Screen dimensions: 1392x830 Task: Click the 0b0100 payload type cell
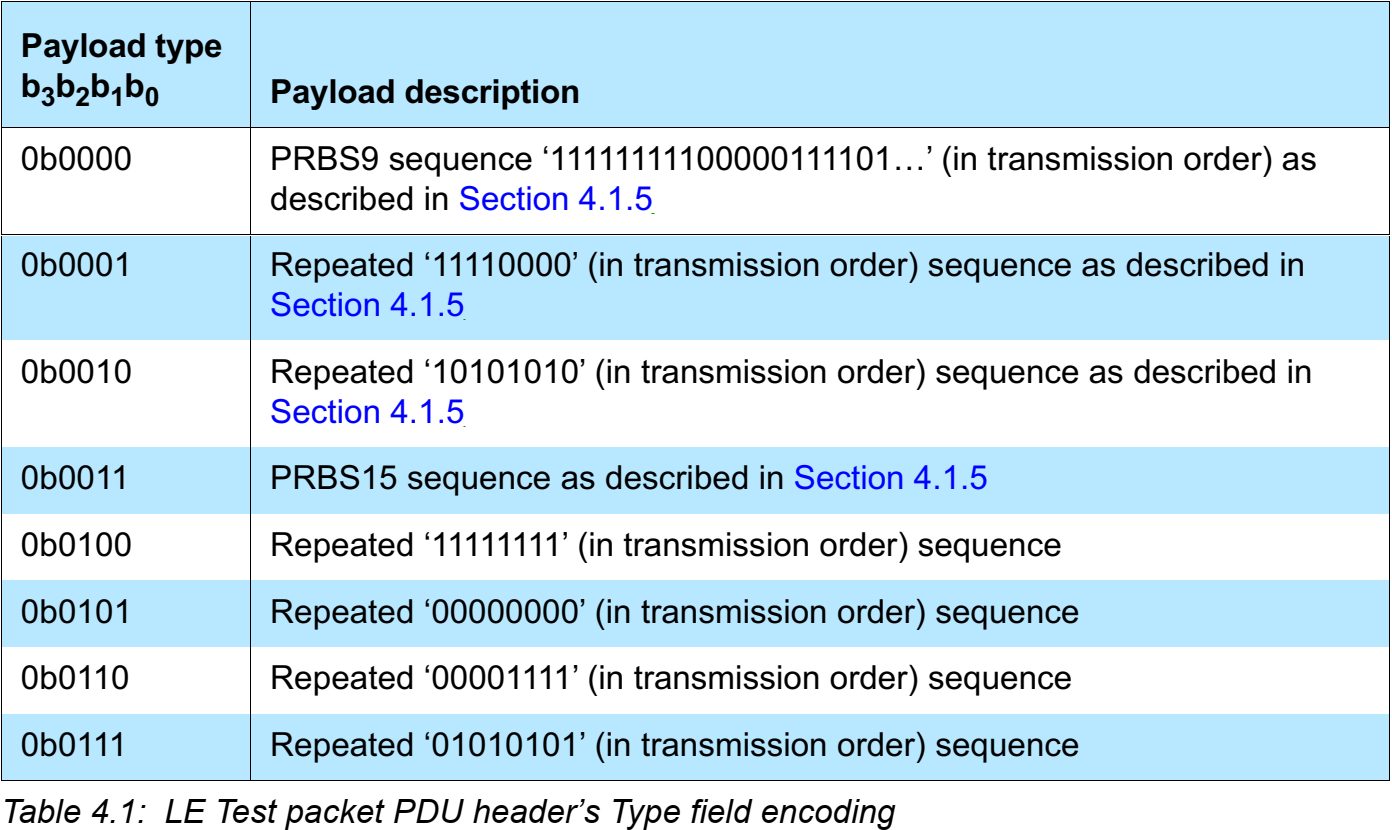pyautogui.click(x=76, y=546)
